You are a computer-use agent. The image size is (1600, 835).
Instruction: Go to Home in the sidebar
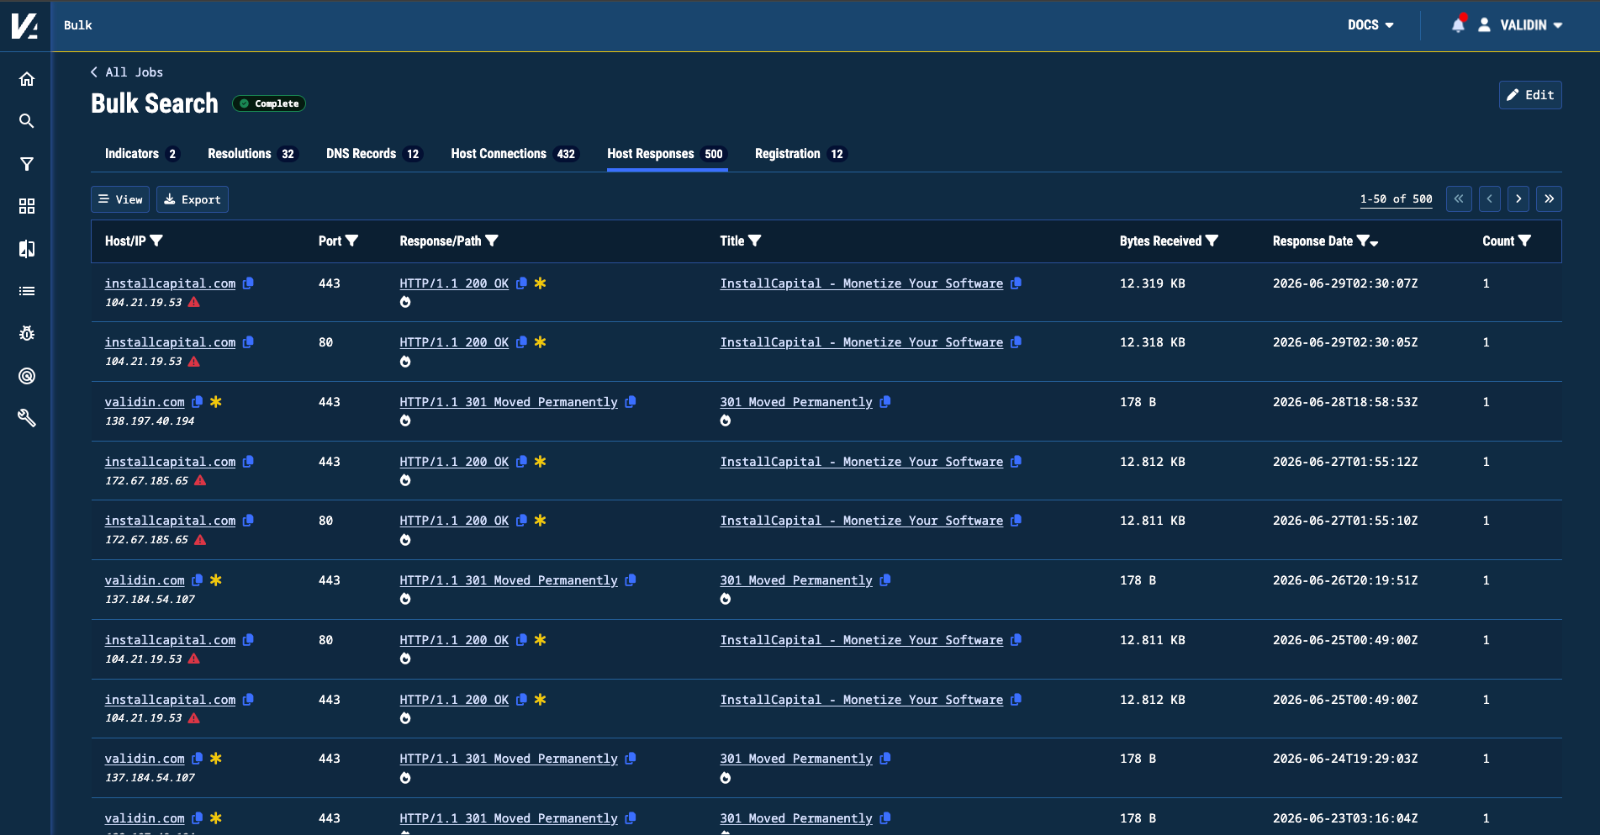(27, 79)
